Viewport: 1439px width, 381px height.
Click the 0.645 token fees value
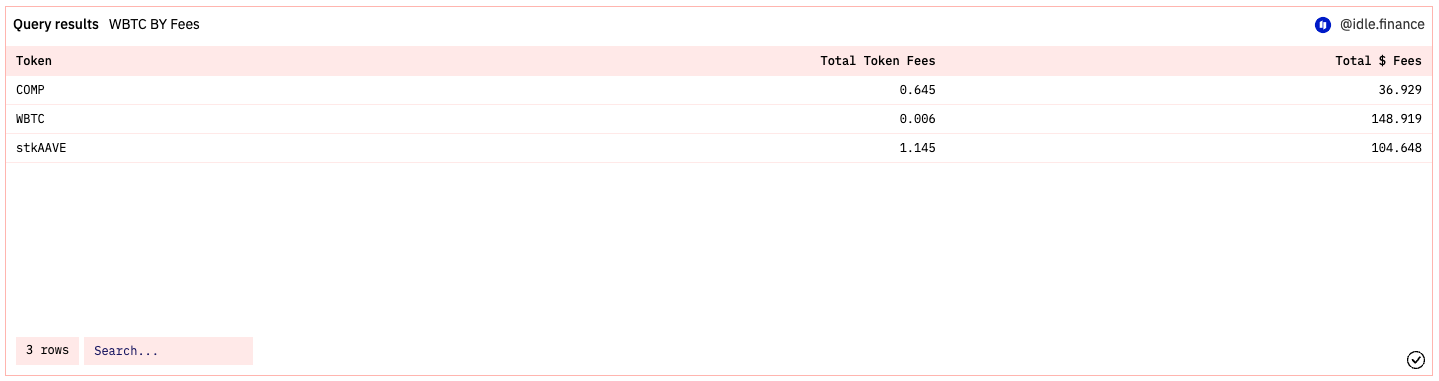(917, 90)
